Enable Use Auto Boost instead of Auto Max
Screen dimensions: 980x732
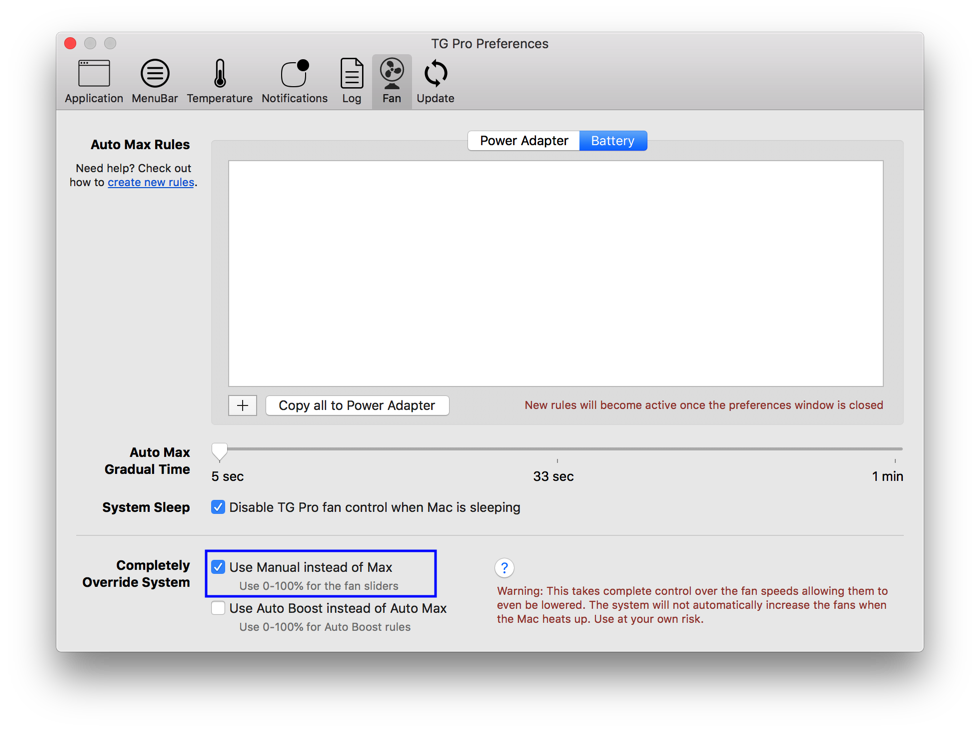(218, 608)
